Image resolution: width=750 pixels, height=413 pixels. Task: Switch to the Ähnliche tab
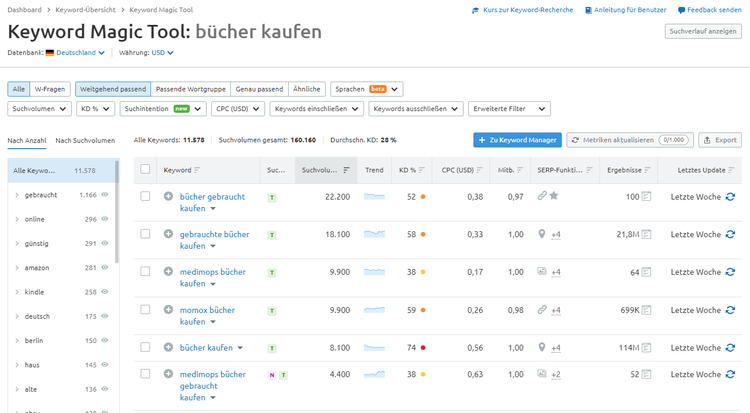[307, 89]
